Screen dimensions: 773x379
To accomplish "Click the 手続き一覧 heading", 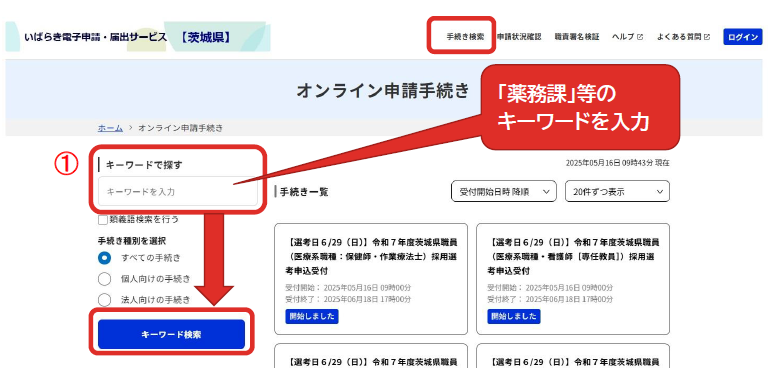I will [x=304, y=192].
